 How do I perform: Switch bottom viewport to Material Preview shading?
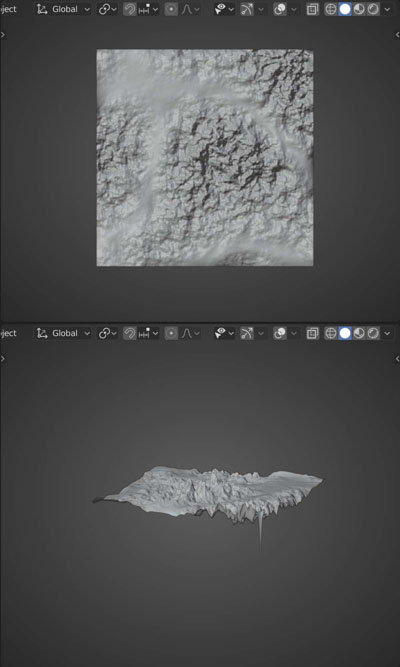[x=359, y=333]
